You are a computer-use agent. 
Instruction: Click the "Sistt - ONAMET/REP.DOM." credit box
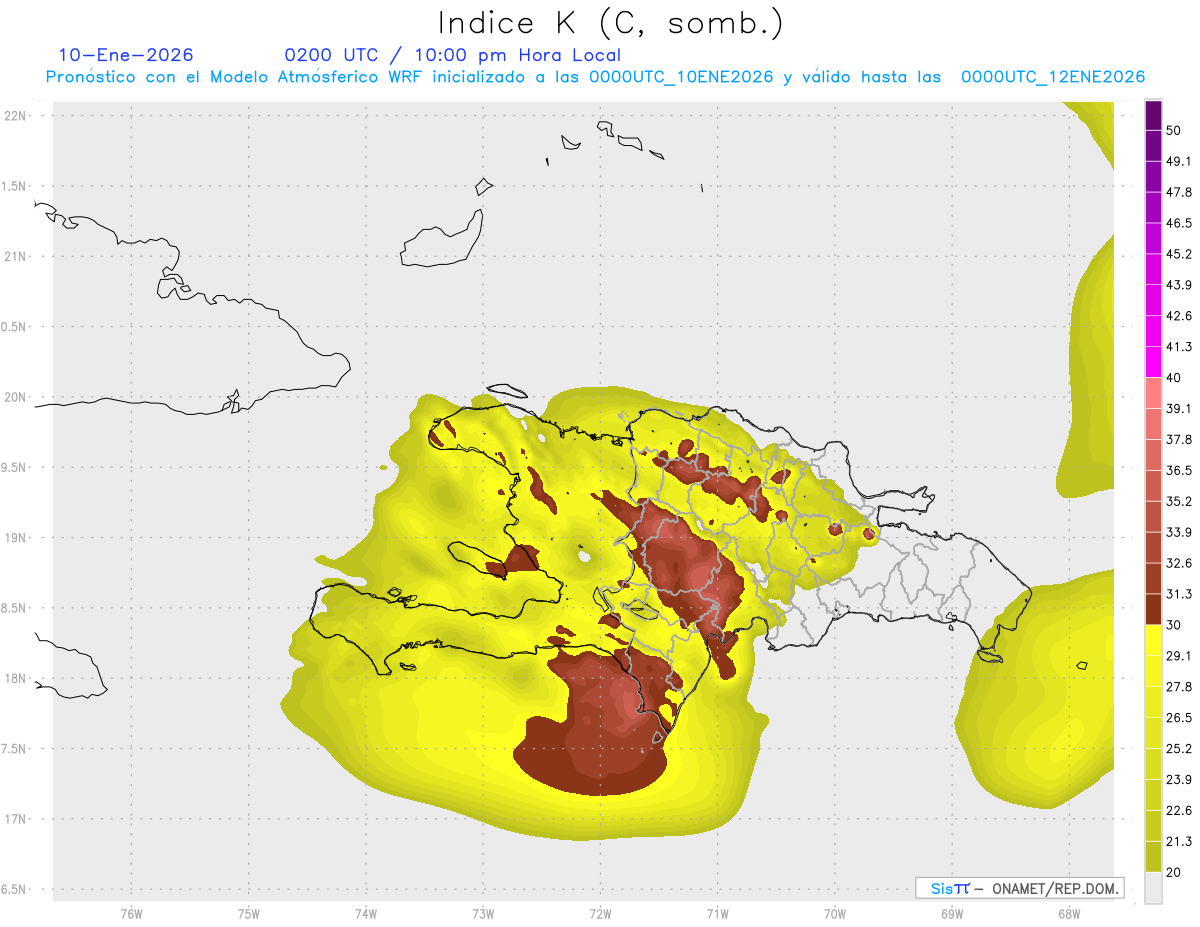pos(1019,888)
